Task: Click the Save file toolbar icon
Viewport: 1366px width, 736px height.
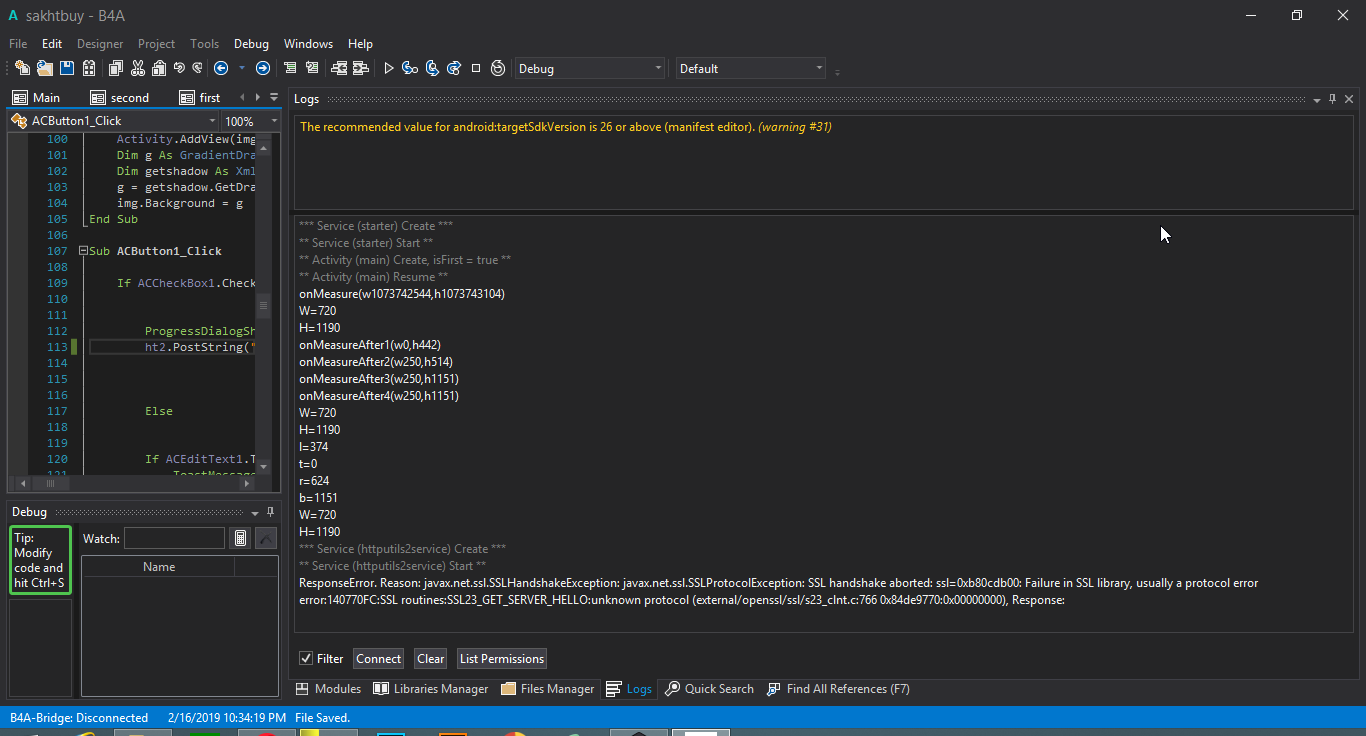Action: [67, 68]
